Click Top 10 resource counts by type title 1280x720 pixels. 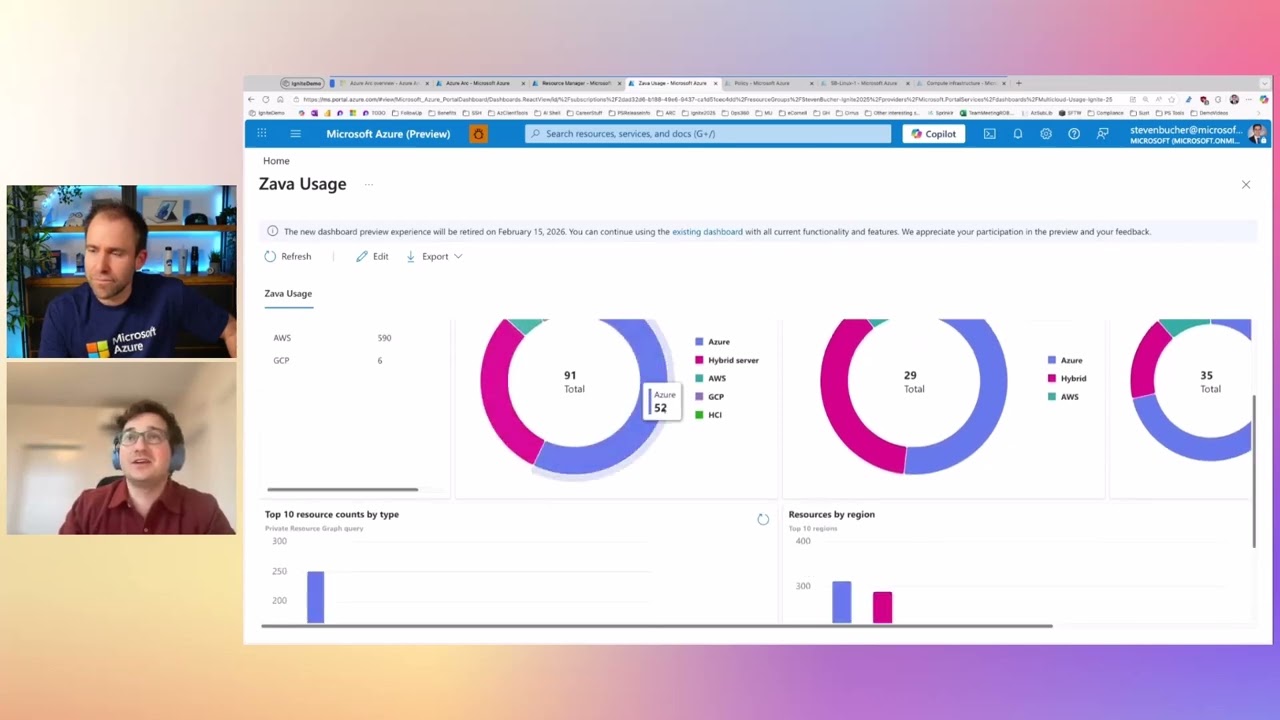tap(332, 514)
